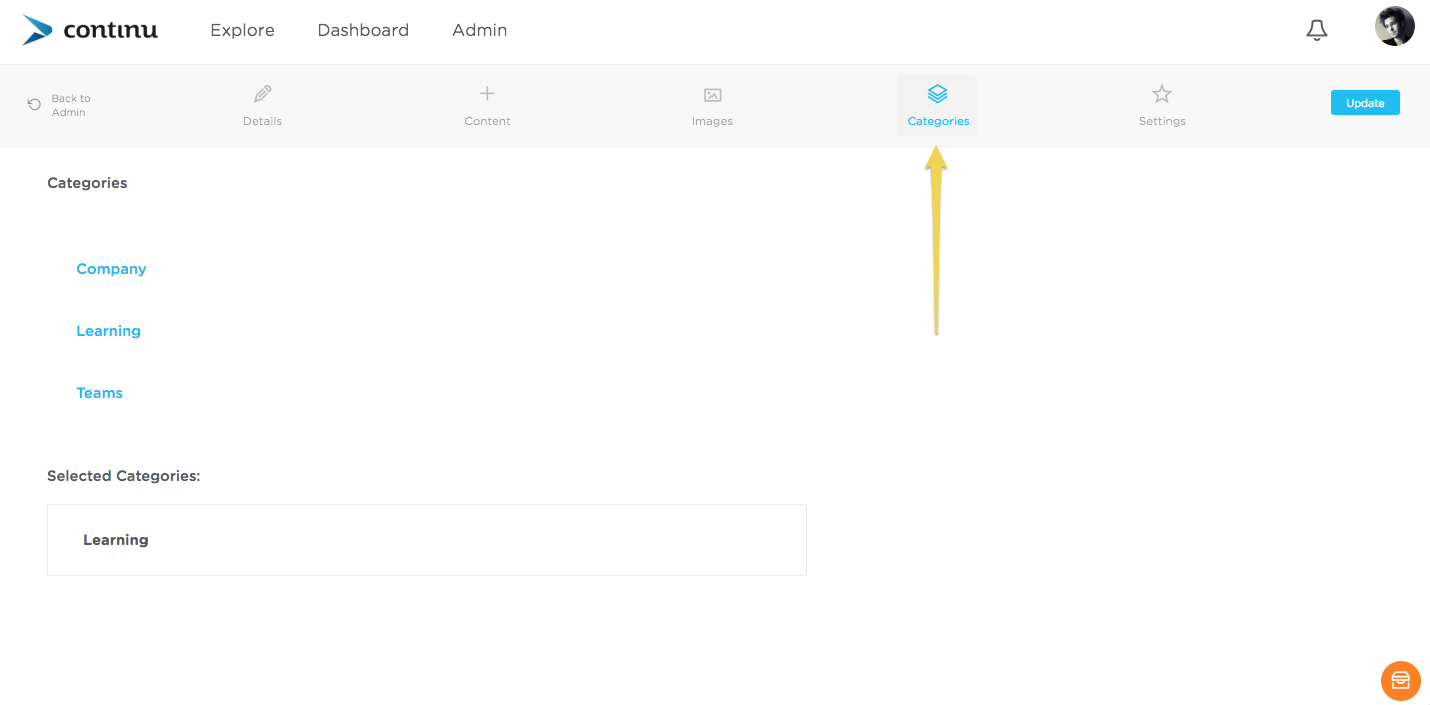Click Learning in the Selected Categories box
Screen dimensions: 1430x705
[x=116, y=540]
